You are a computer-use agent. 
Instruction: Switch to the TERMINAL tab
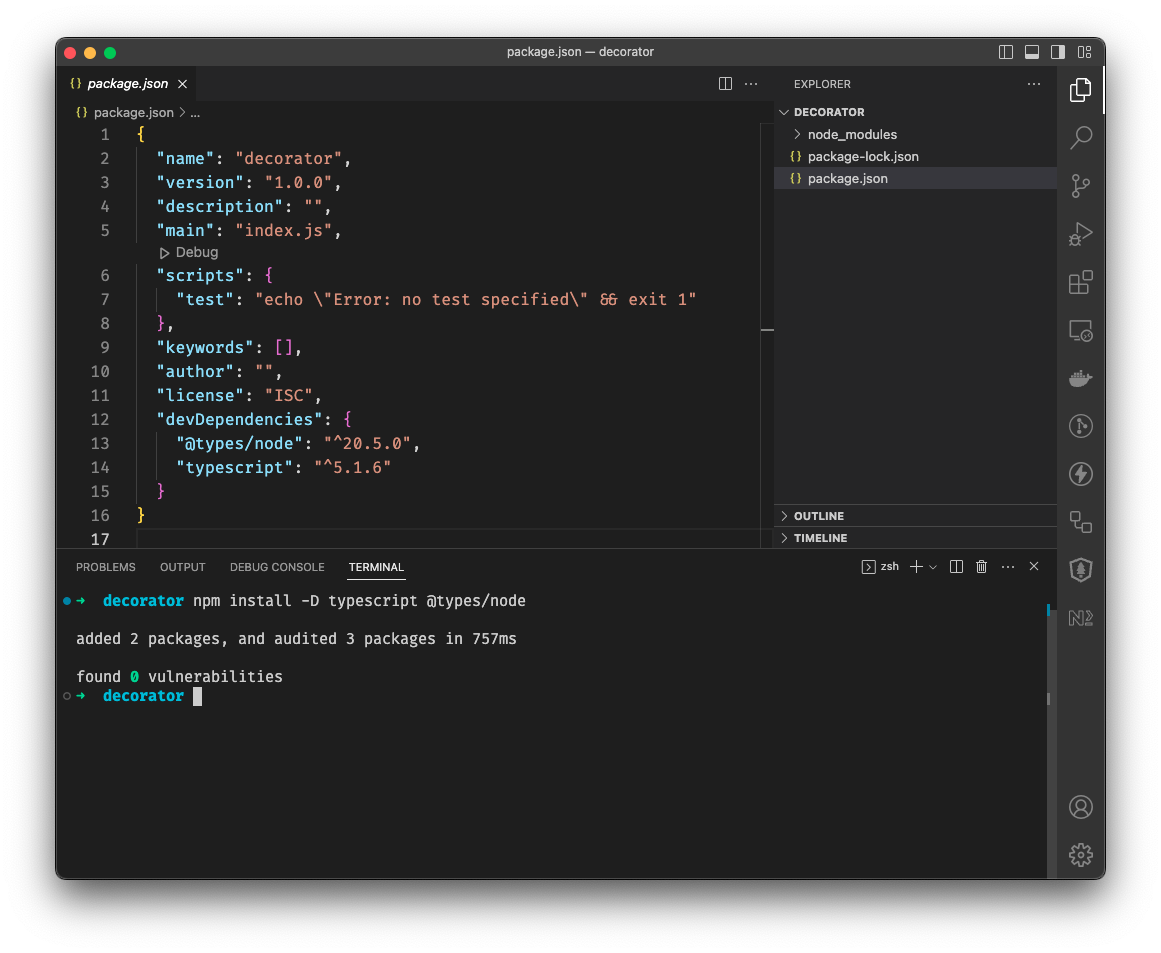point(376,566)
